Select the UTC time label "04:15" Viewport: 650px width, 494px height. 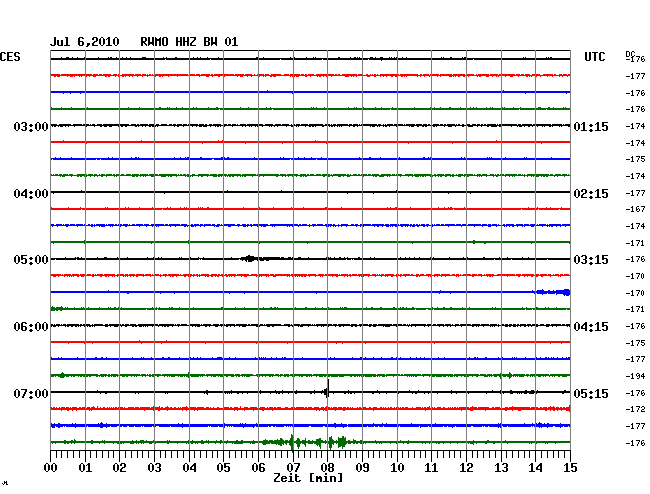pyautogui.click(x=591, y=327)
